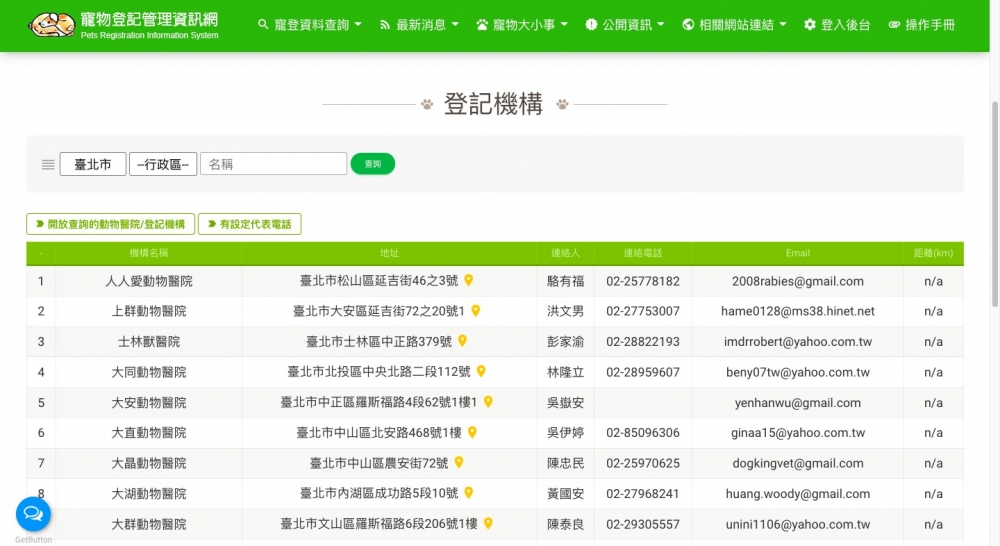Click the hamburger icon beside 臺北市 filter
Image resolution: width=1000 pixels, height=546 pixels.
(x=48, y=165)
